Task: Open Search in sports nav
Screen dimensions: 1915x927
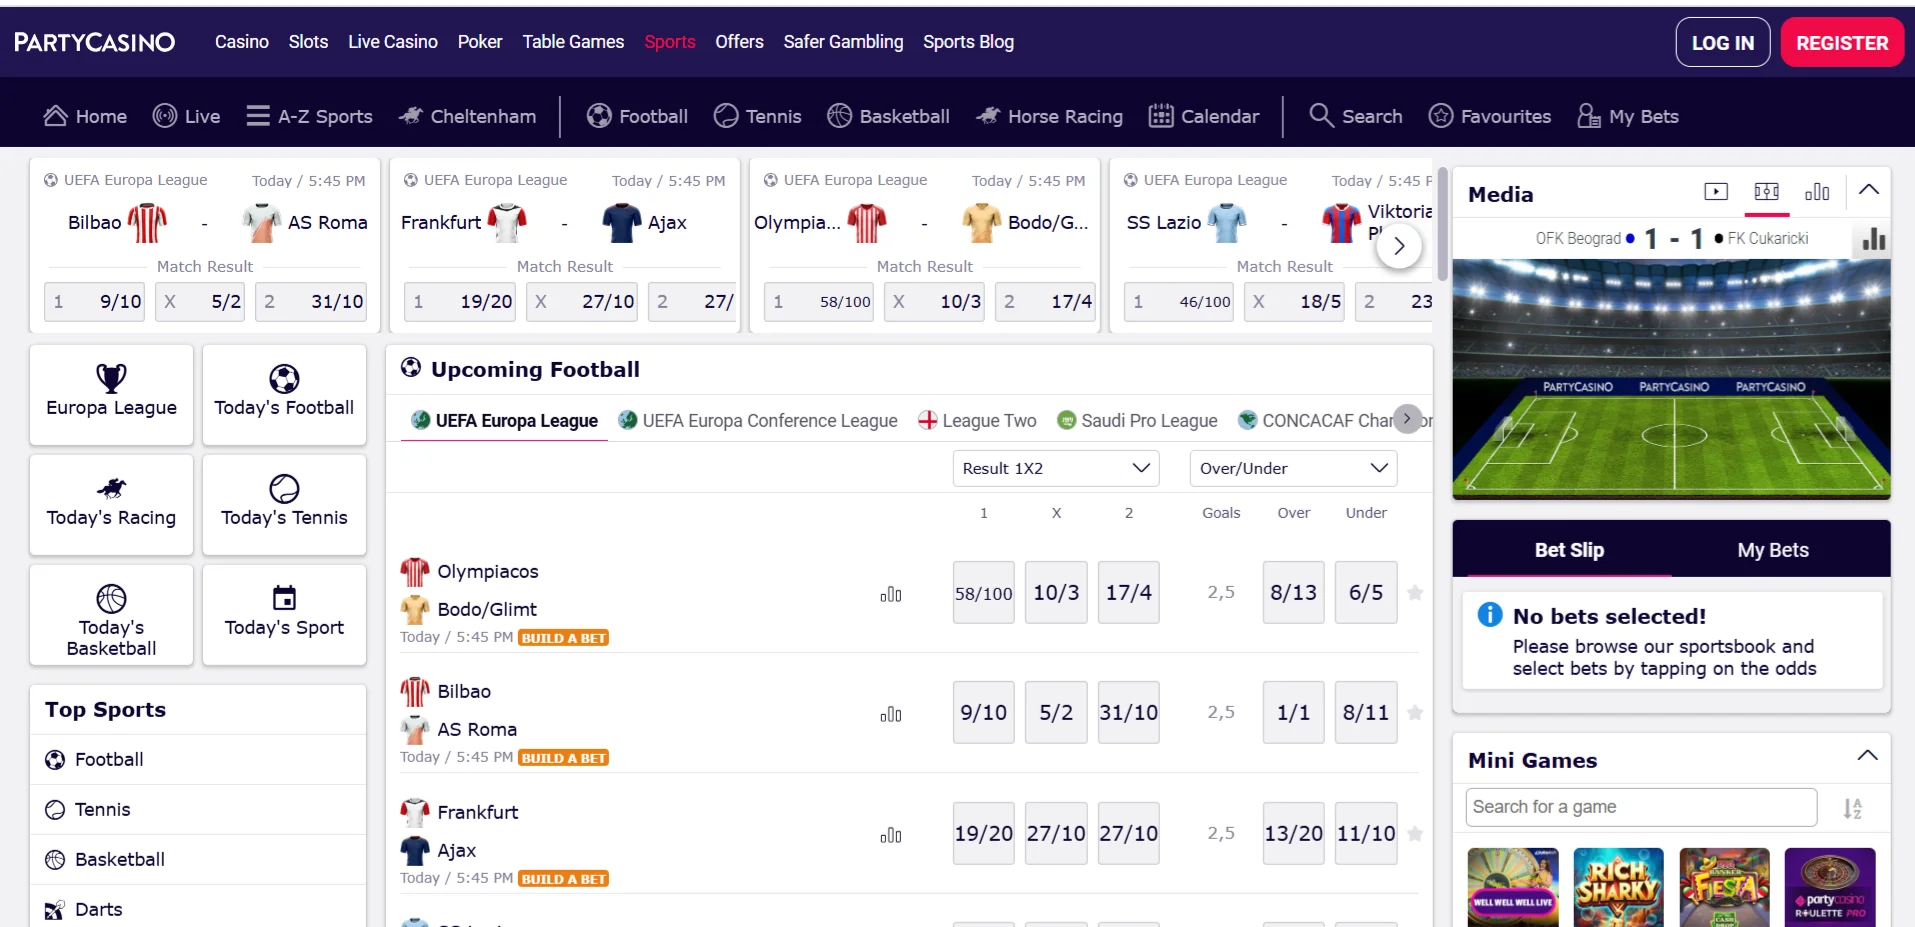Action: click(x=1356, y=116)
